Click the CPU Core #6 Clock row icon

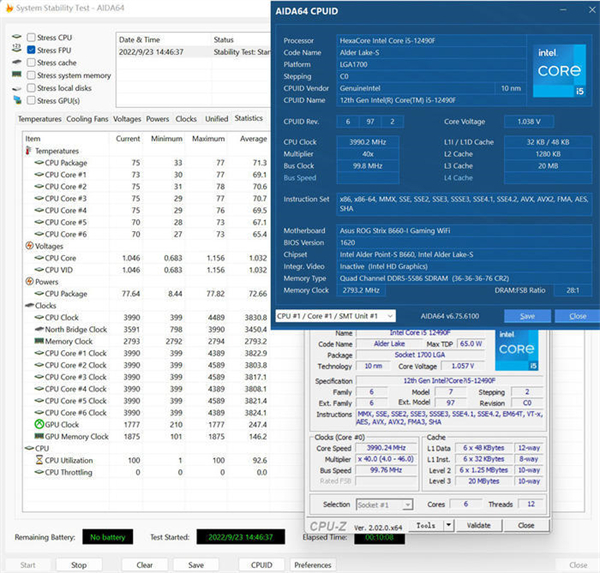[39, 413]
